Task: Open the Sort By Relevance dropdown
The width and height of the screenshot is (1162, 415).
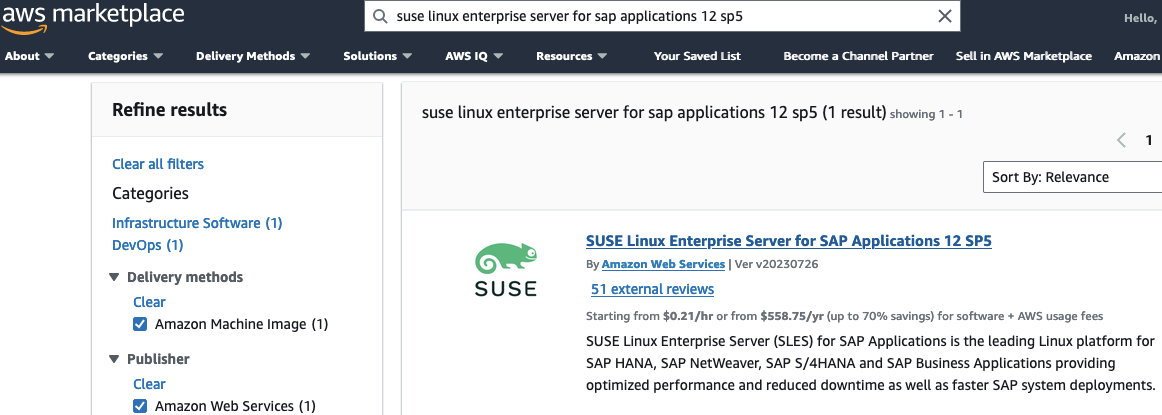Action: (1072, 177)
